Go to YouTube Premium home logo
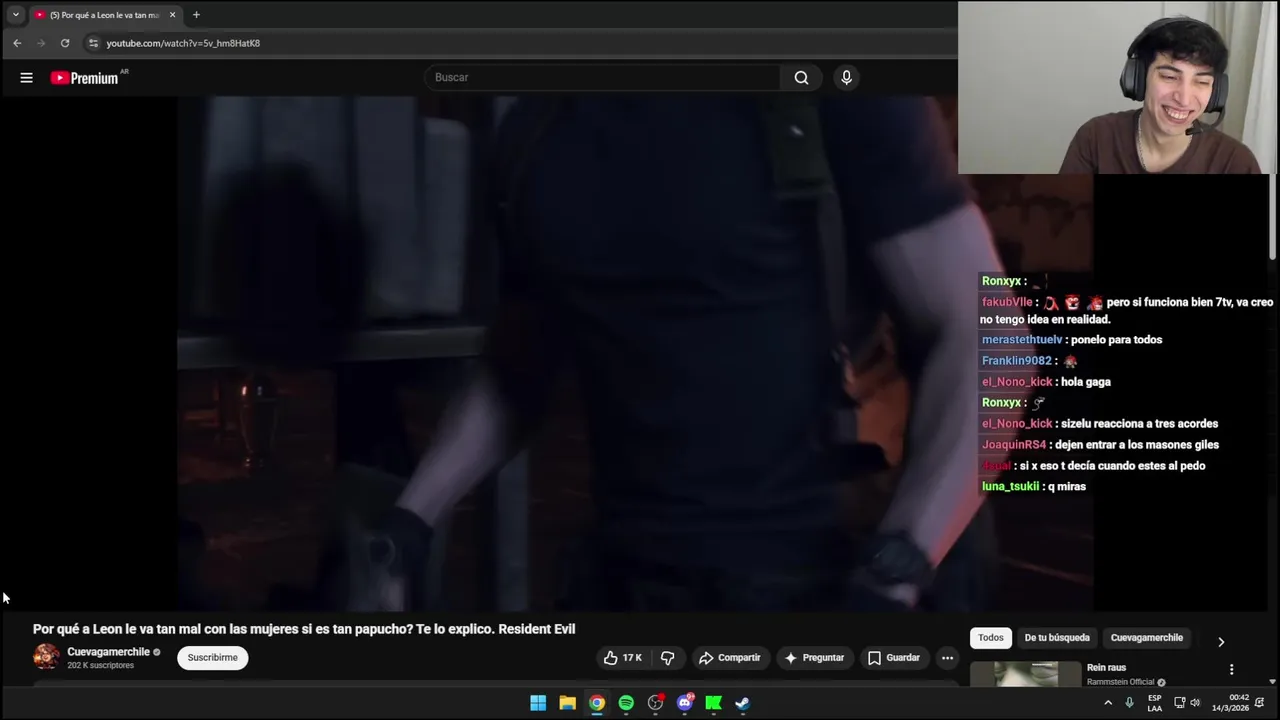 [x=85, y=78]
